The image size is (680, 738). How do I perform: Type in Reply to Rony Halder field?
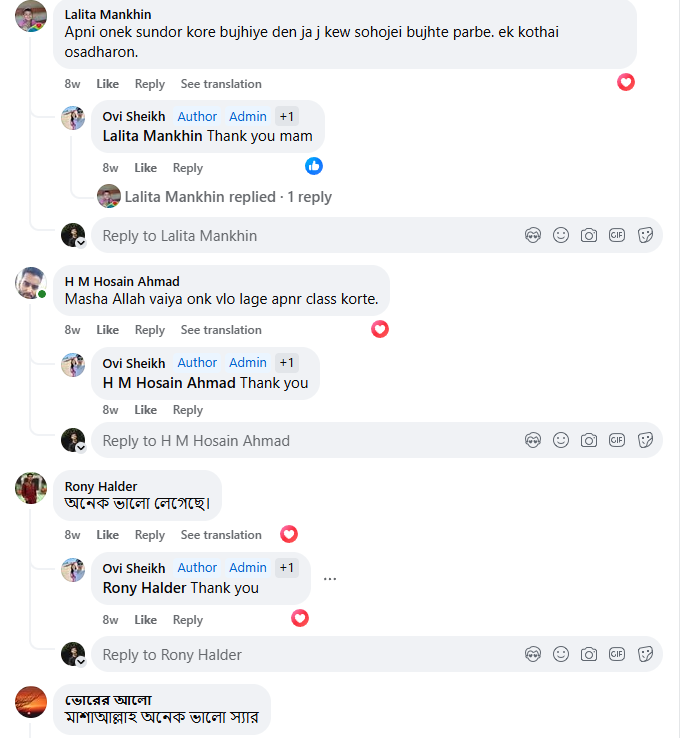[300, 654]
